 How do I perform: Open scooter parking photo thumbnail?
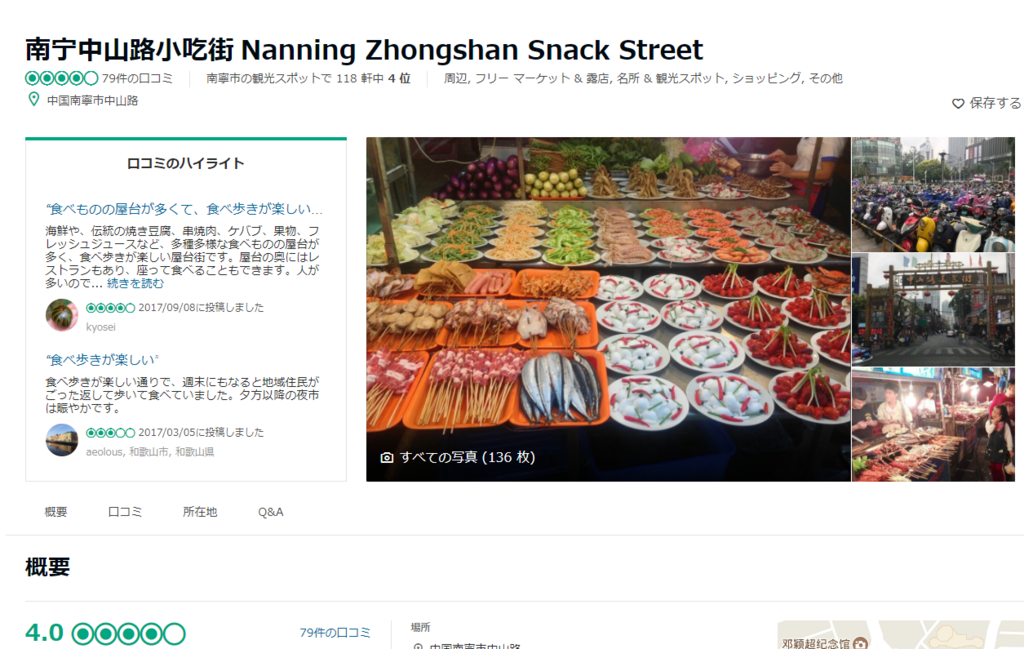point(933,195)
